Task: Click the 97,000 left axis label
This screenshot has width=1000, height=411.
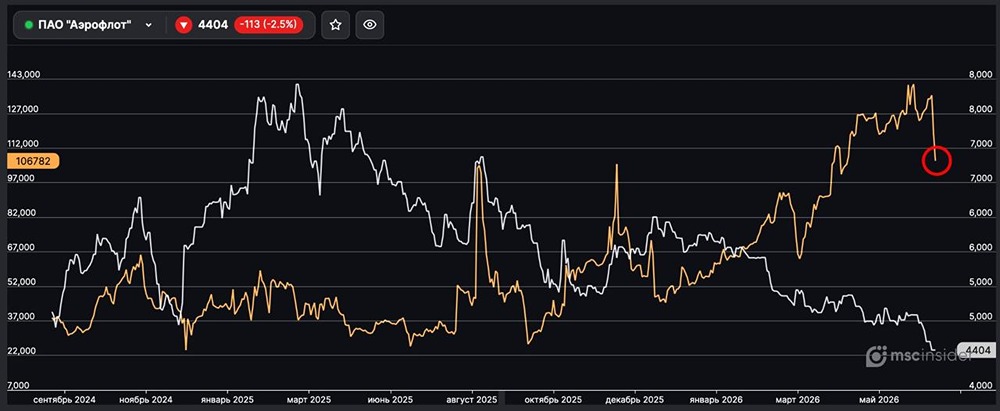Action: (x=22, y=179)
